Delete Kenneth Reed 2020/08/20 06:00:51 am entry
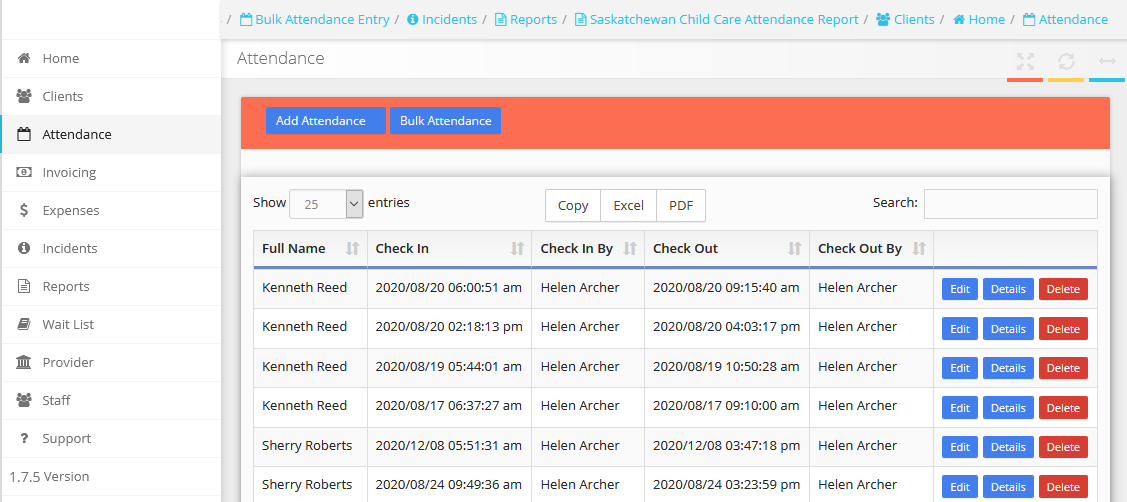 pos(1063,289)
